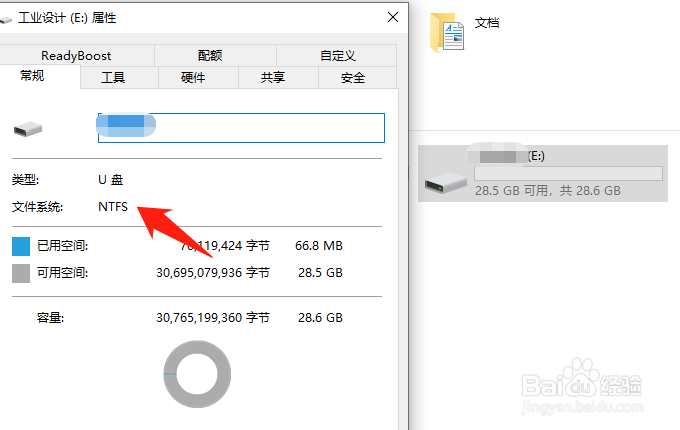Image resolution: width=680 pixels, height=430 pixels.
Task: Click the blue 已用空间 color square
Action: point(21,246)
